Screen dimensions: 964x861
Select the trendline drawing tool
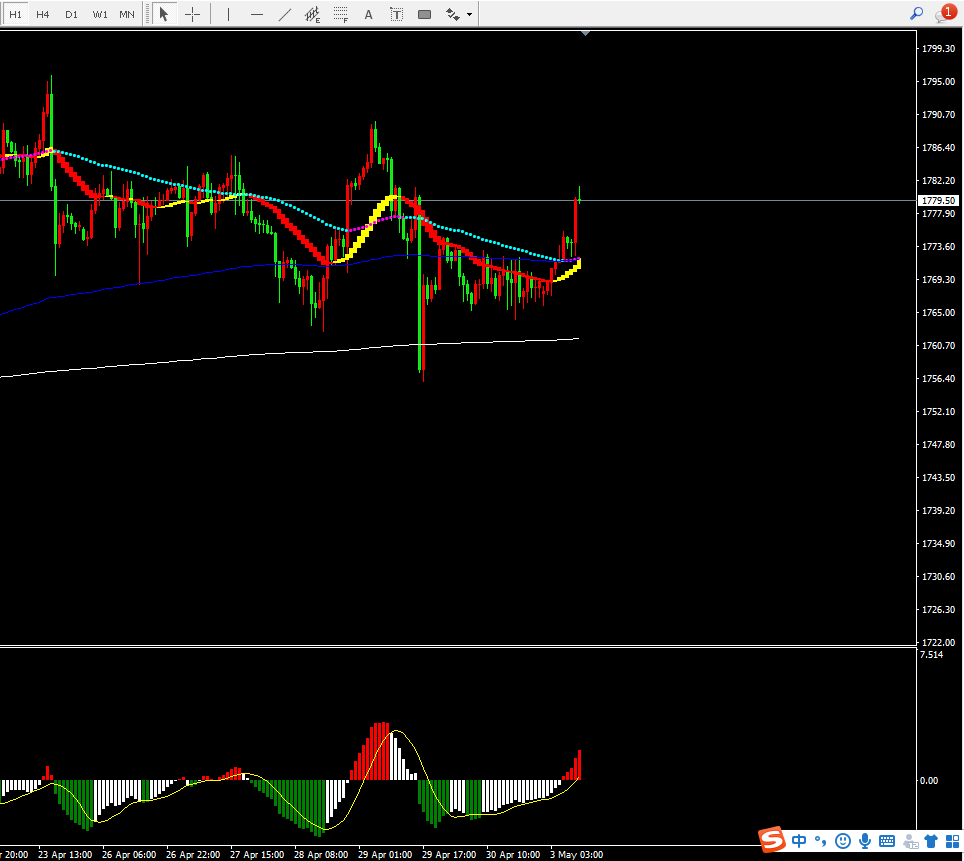(x=285, y=14)
